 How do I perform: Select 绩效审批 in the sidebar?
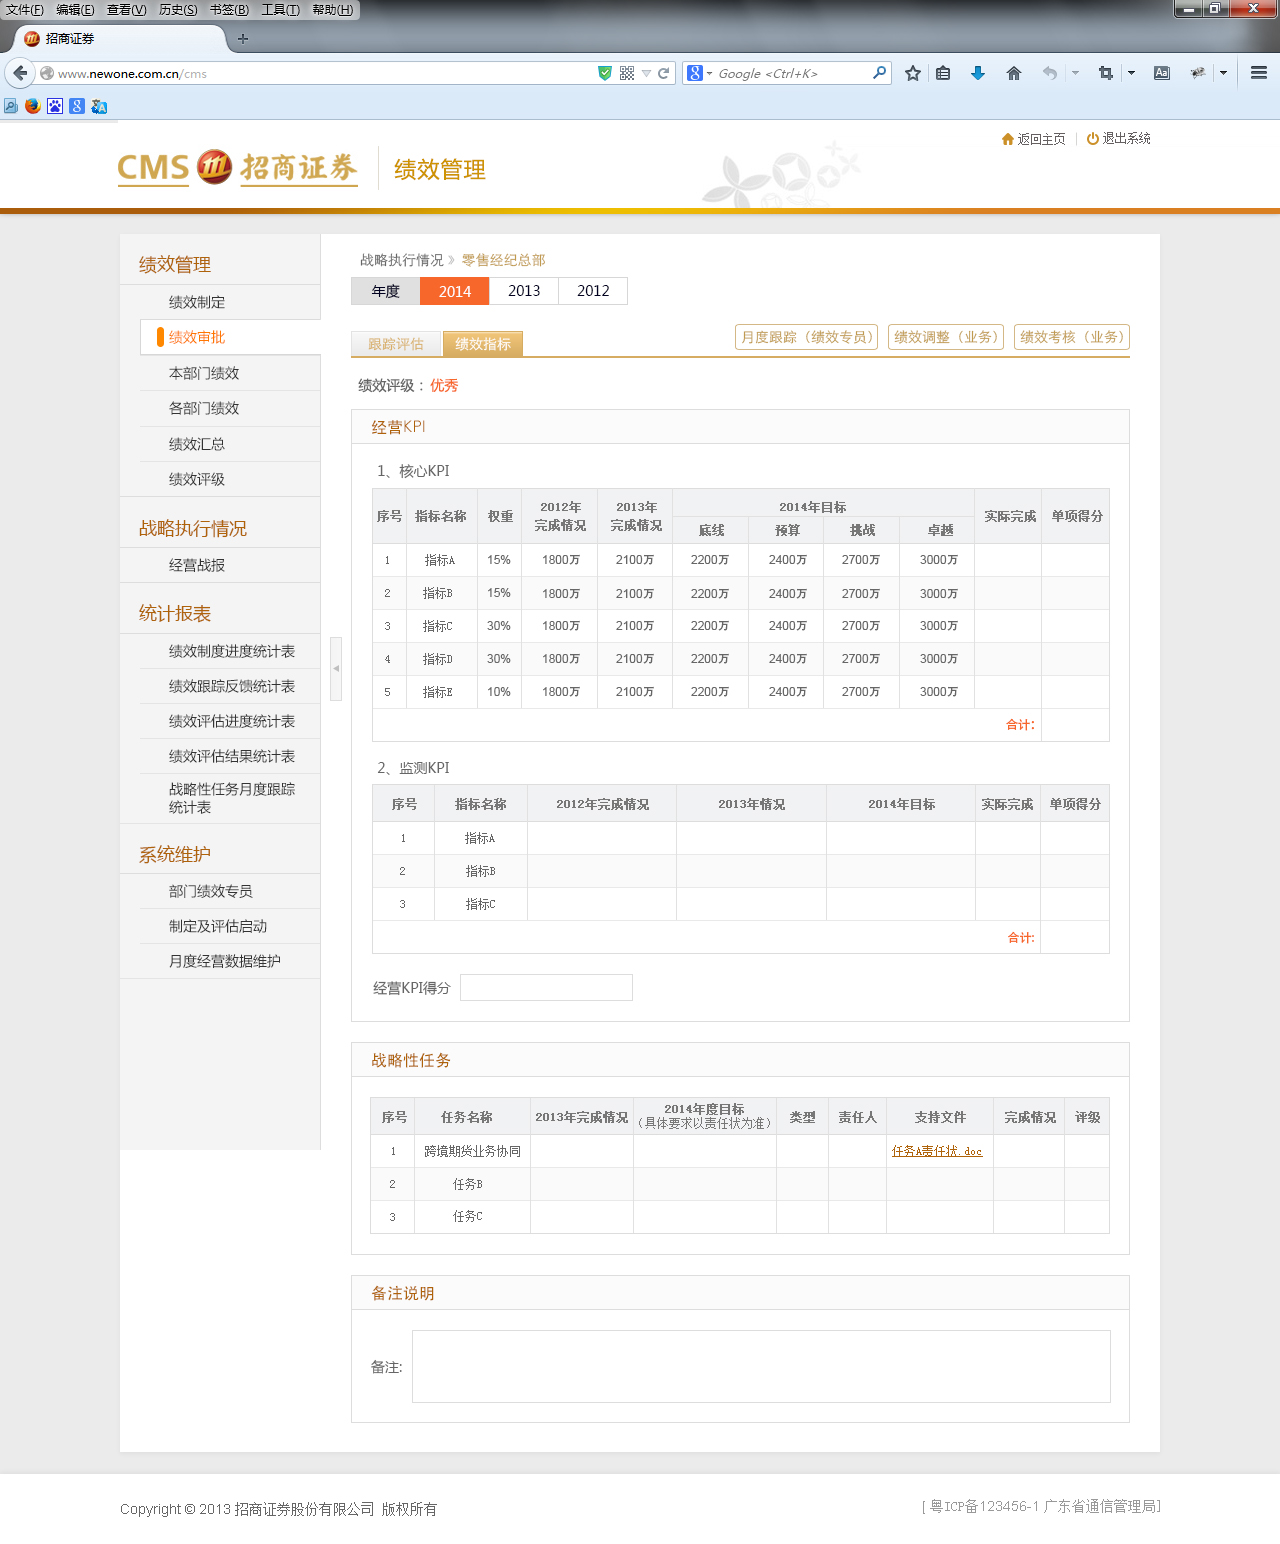point(198,337)
